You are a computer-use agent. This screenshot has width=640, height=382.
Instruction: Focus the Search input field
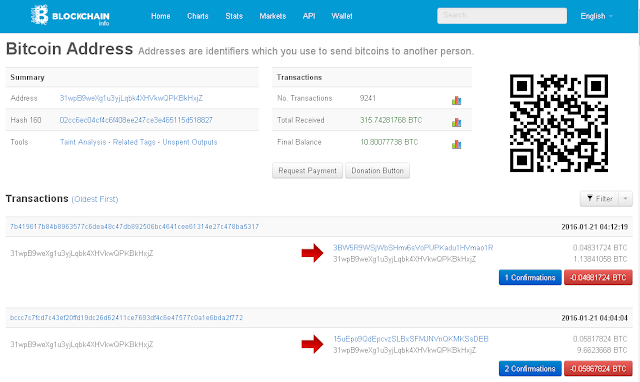click(502, 16)
